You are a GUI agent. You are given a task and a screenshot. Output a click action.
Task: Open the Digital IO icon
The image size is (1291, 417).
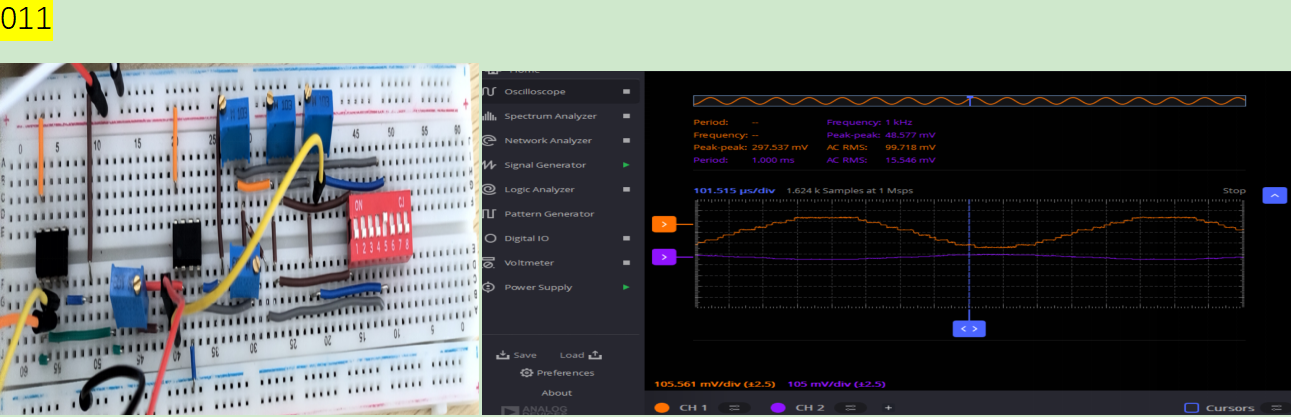pyautogui.click(x=490, y=238)
